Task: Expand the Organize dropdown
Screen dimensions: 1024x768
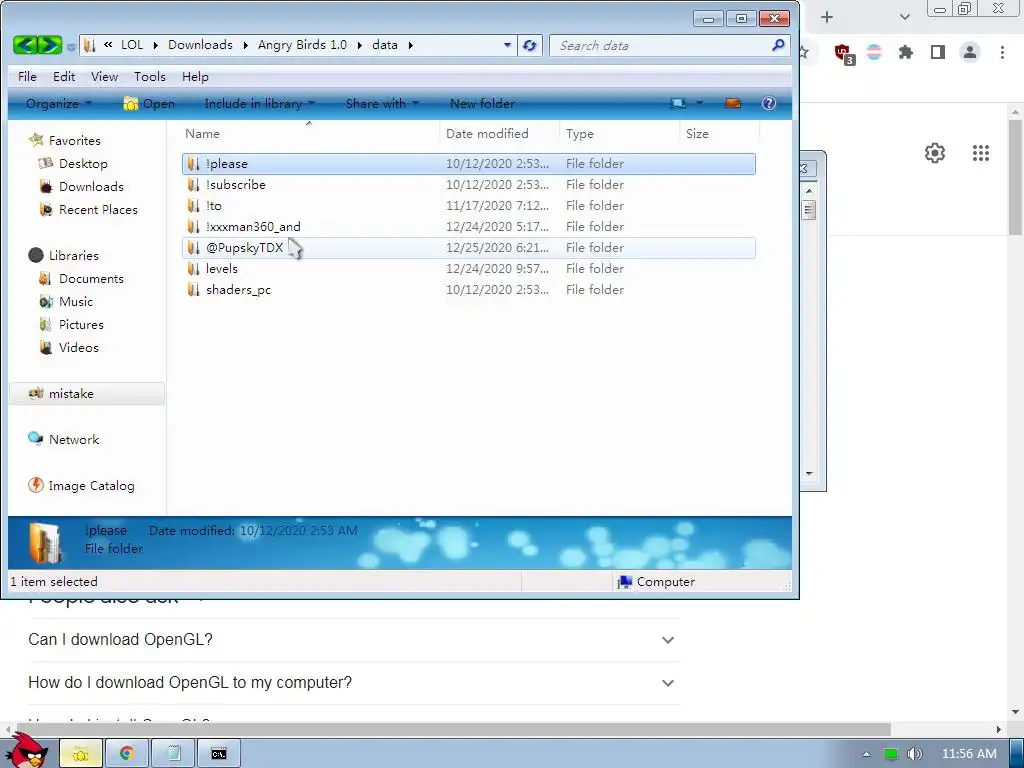Action: (59, 103)
